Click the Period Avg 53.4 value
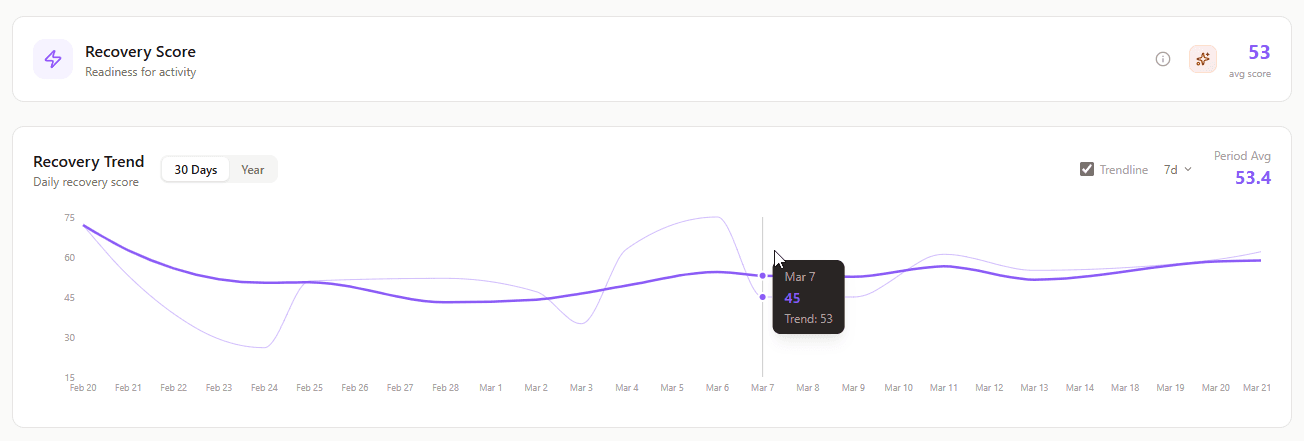This screenshot has width=1304, height=441. (1252, 178)
